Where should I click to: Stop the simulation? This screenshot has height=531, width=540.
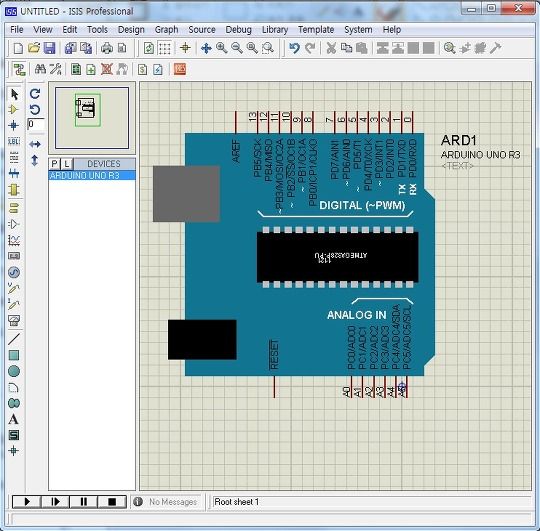pos(112,502)
